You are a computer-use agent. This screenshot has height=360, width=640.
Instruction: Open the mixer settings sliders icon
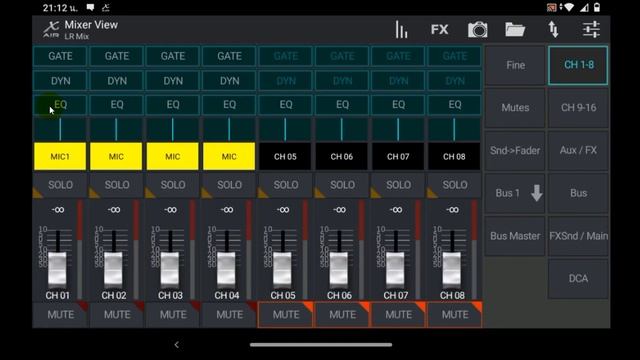point(591,30)
